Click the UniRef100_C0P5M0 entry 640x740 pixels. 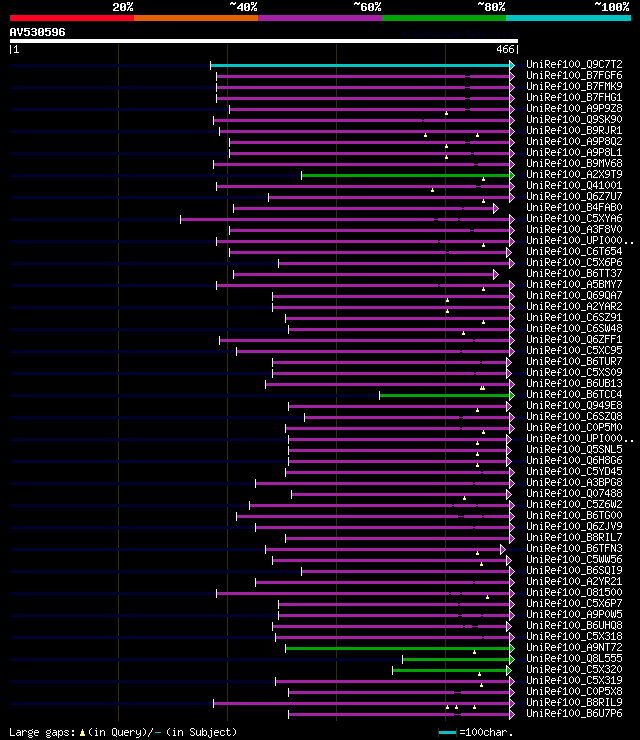tap(574, 428)
